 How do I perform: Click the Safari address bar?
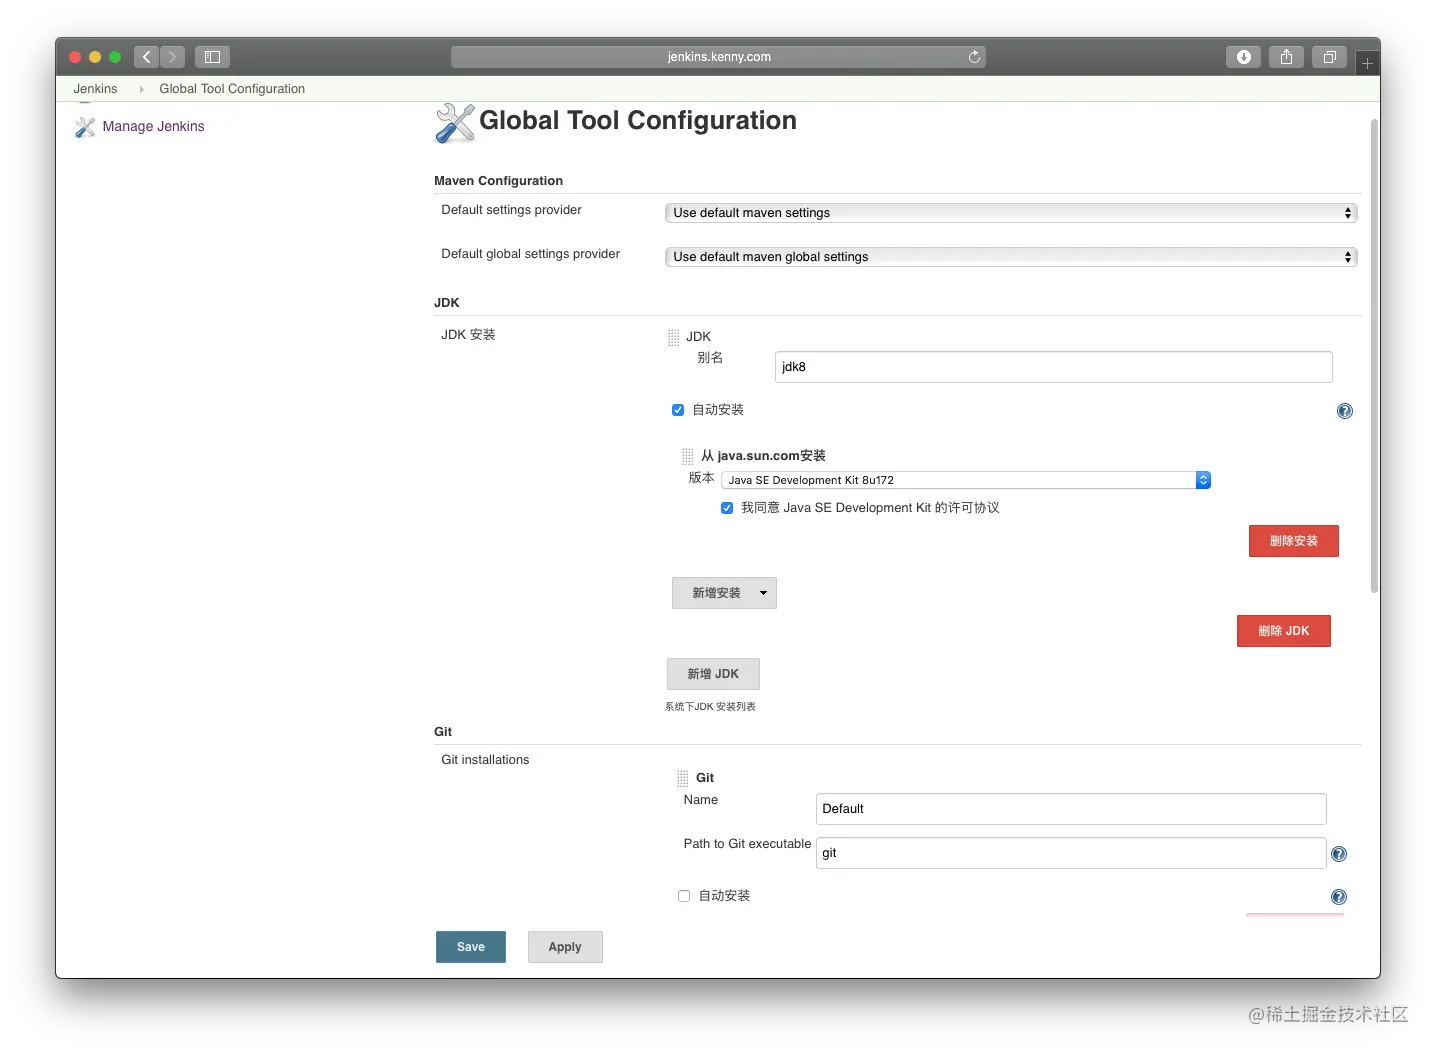(718, 57)
